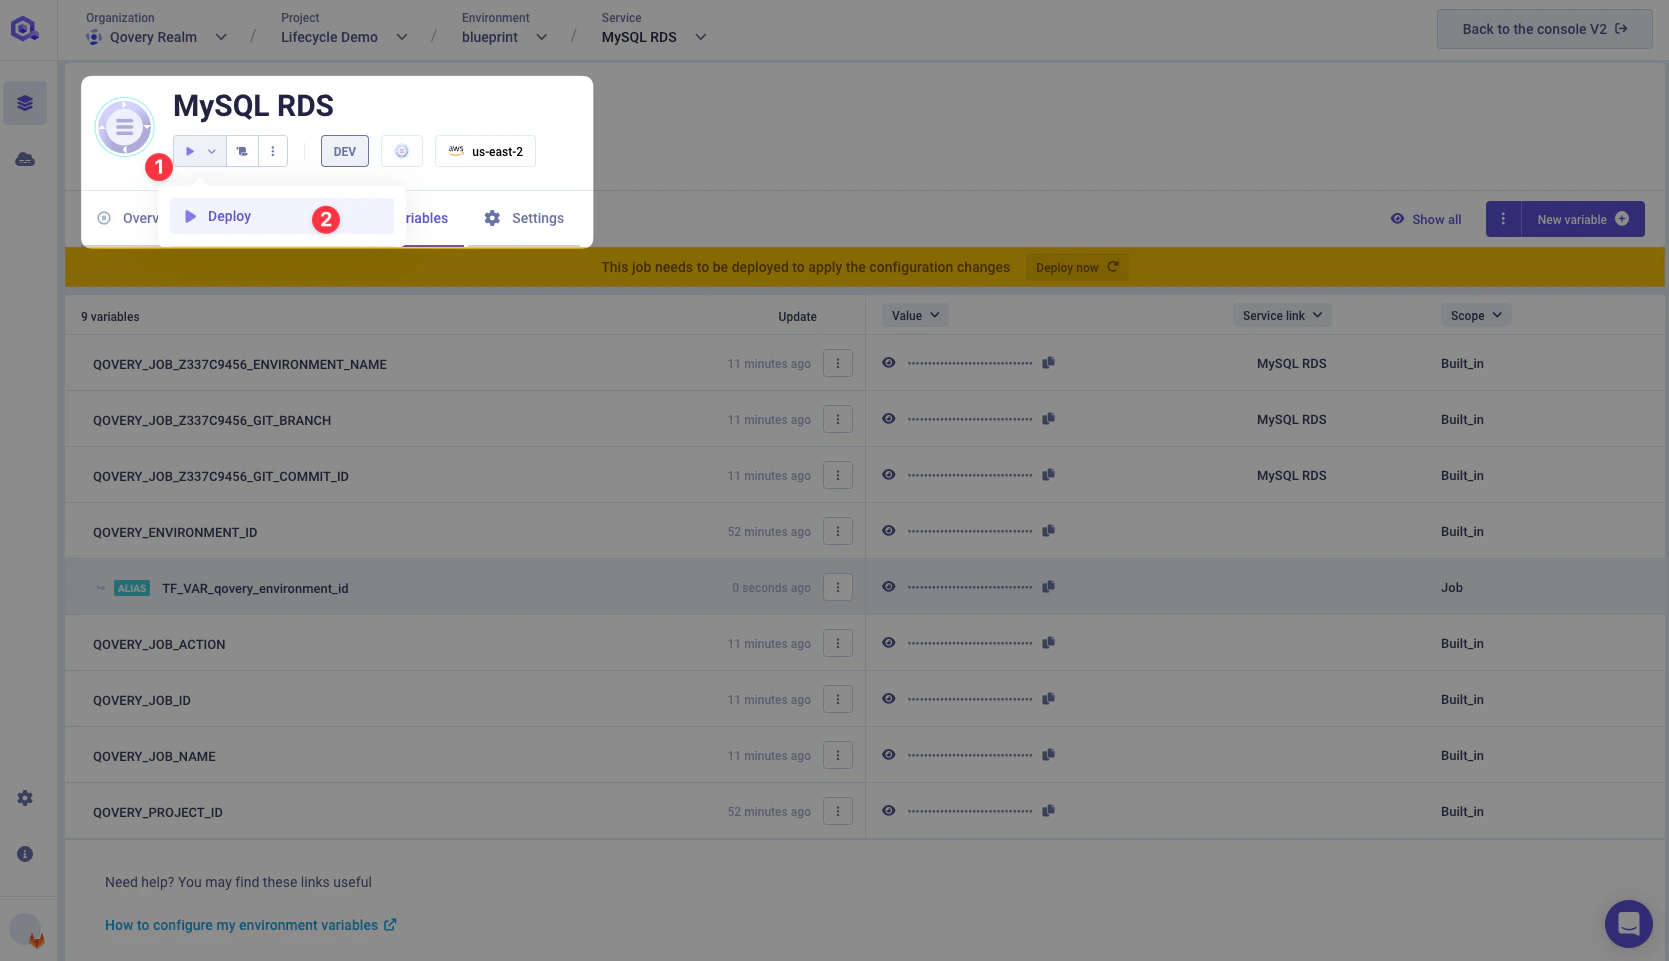Click the DEV environment badge
Screen dimensions: 1669x961
click(344, 151)
